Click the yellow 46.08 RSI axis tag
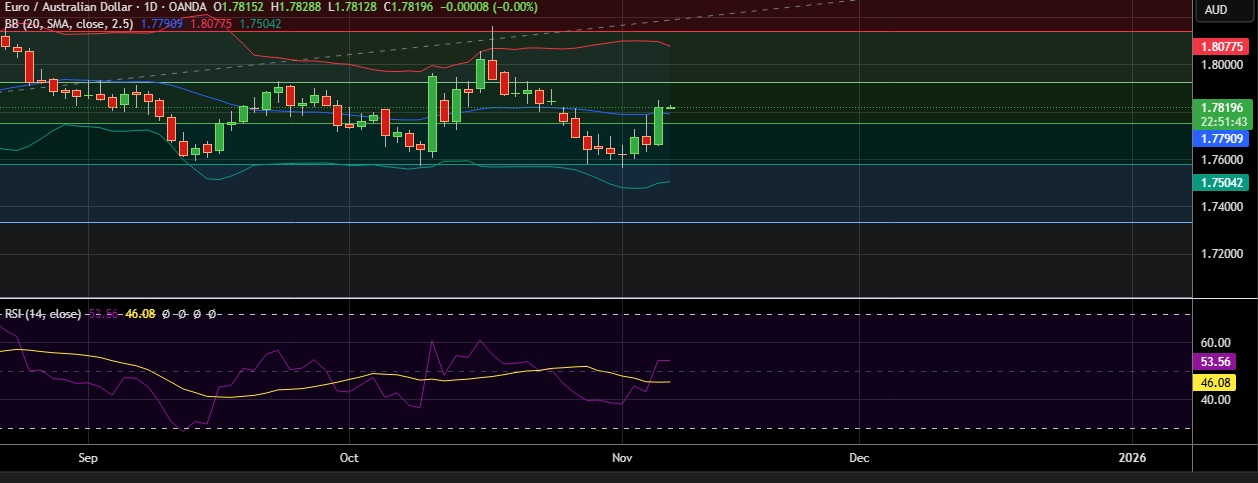This screenshot has height=483, width=1258. coord(1215,382)
